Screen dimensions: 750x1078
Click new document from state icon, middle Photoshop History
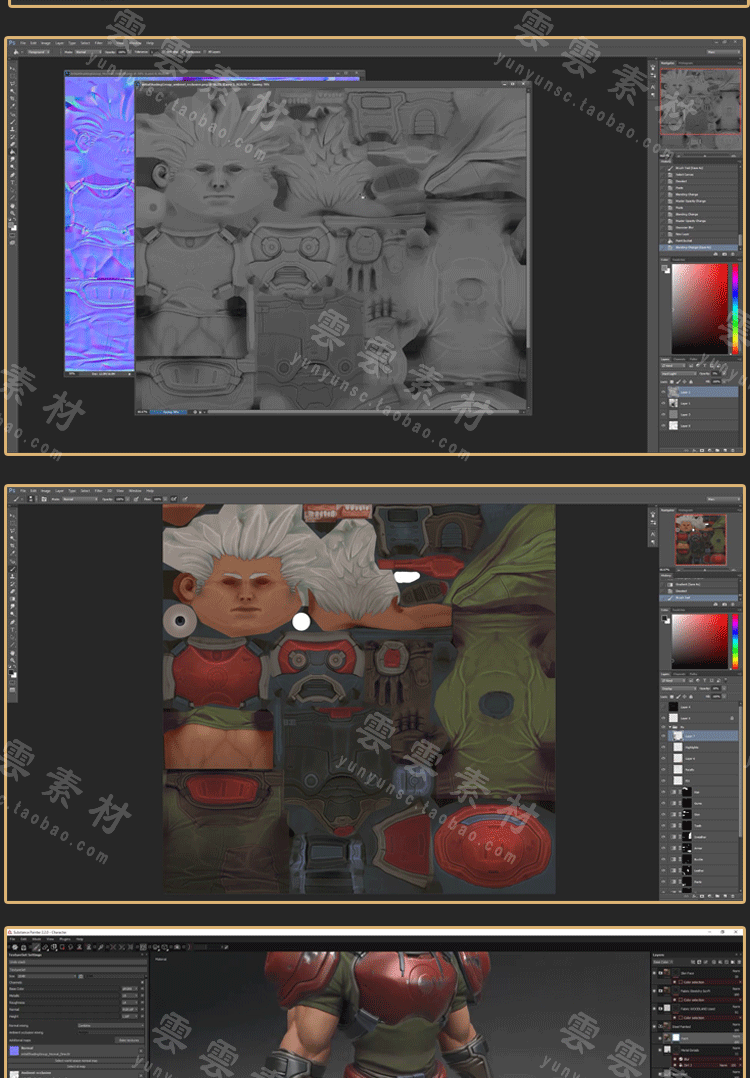click(x=716, y=604)
